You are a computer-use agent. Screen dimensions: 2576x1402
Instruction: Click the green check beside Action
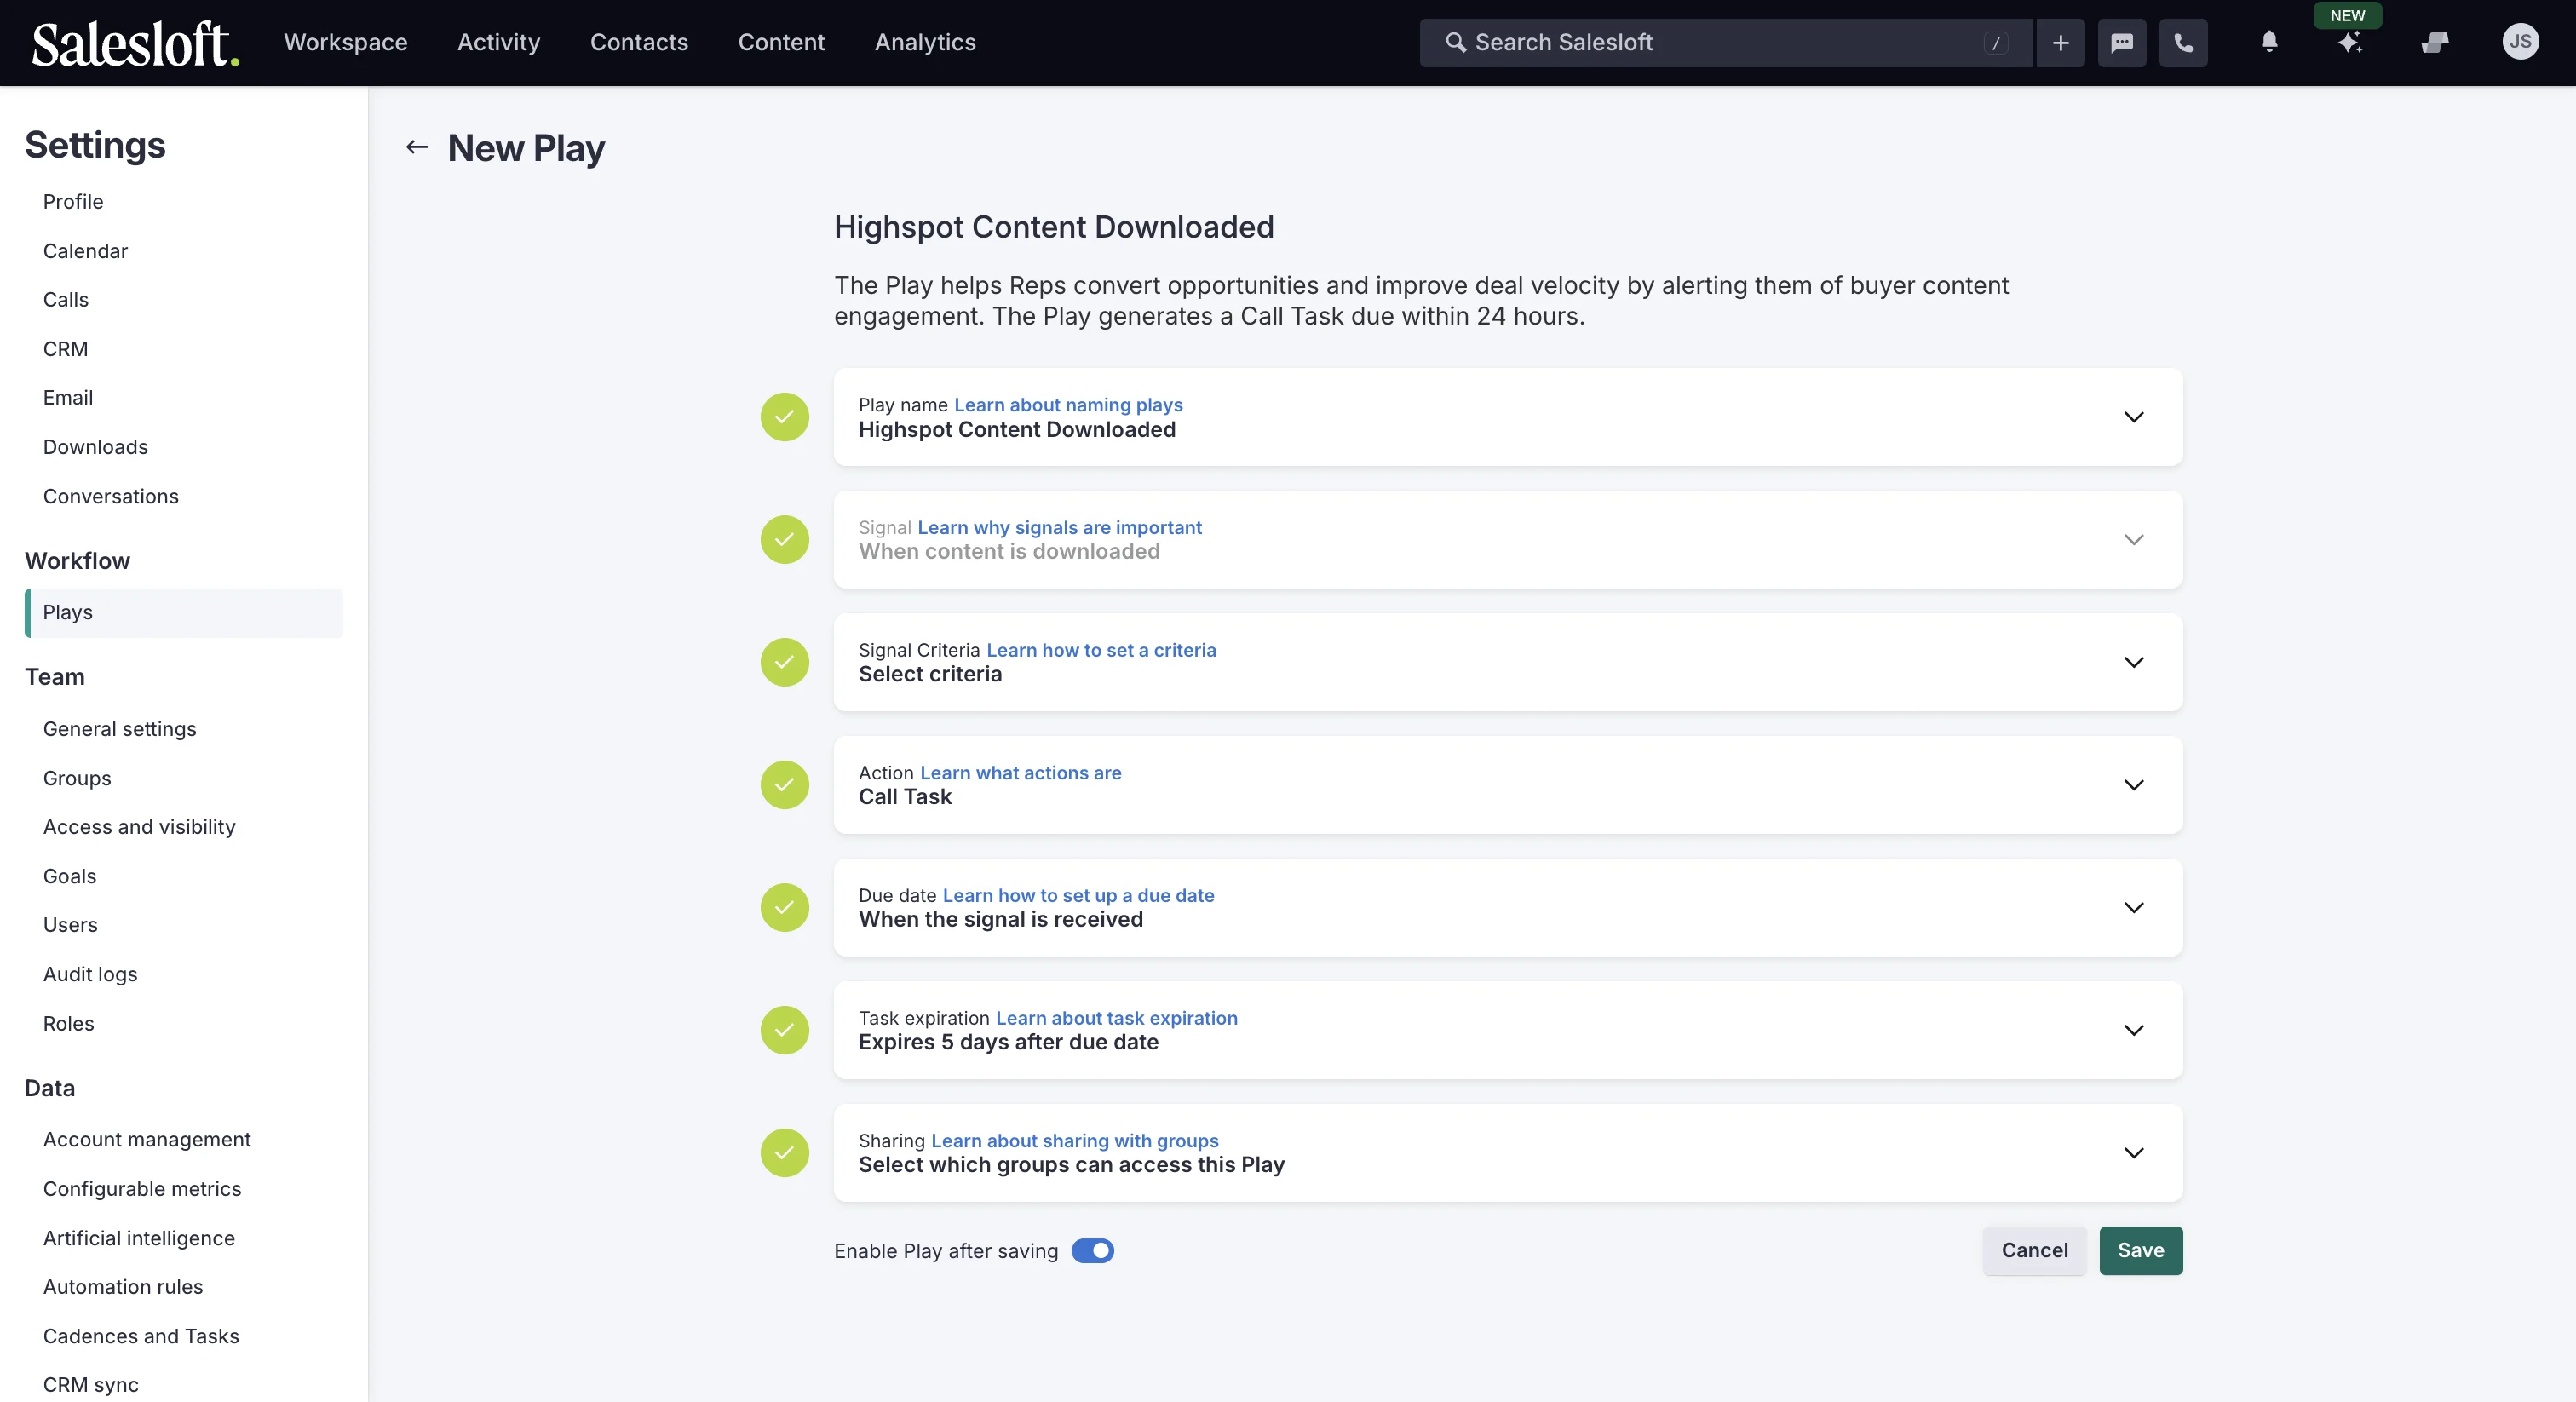785,785
